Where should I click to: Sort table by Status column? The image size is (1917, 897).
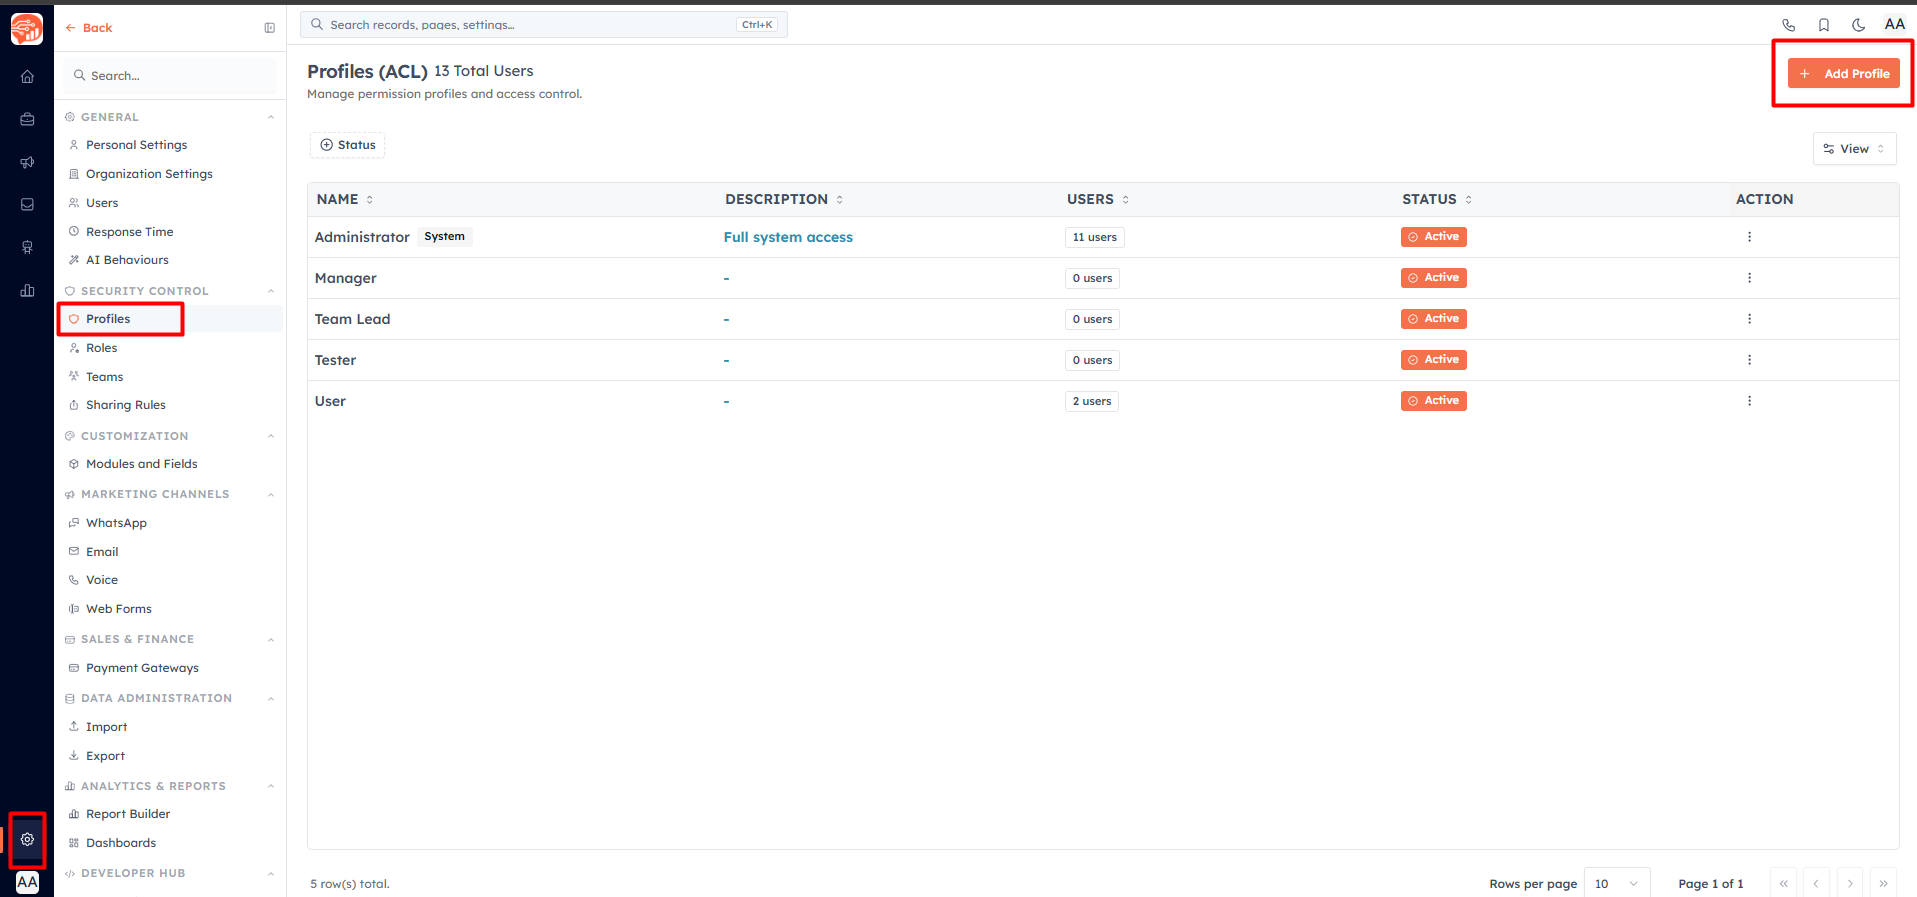click(1437, 199)
